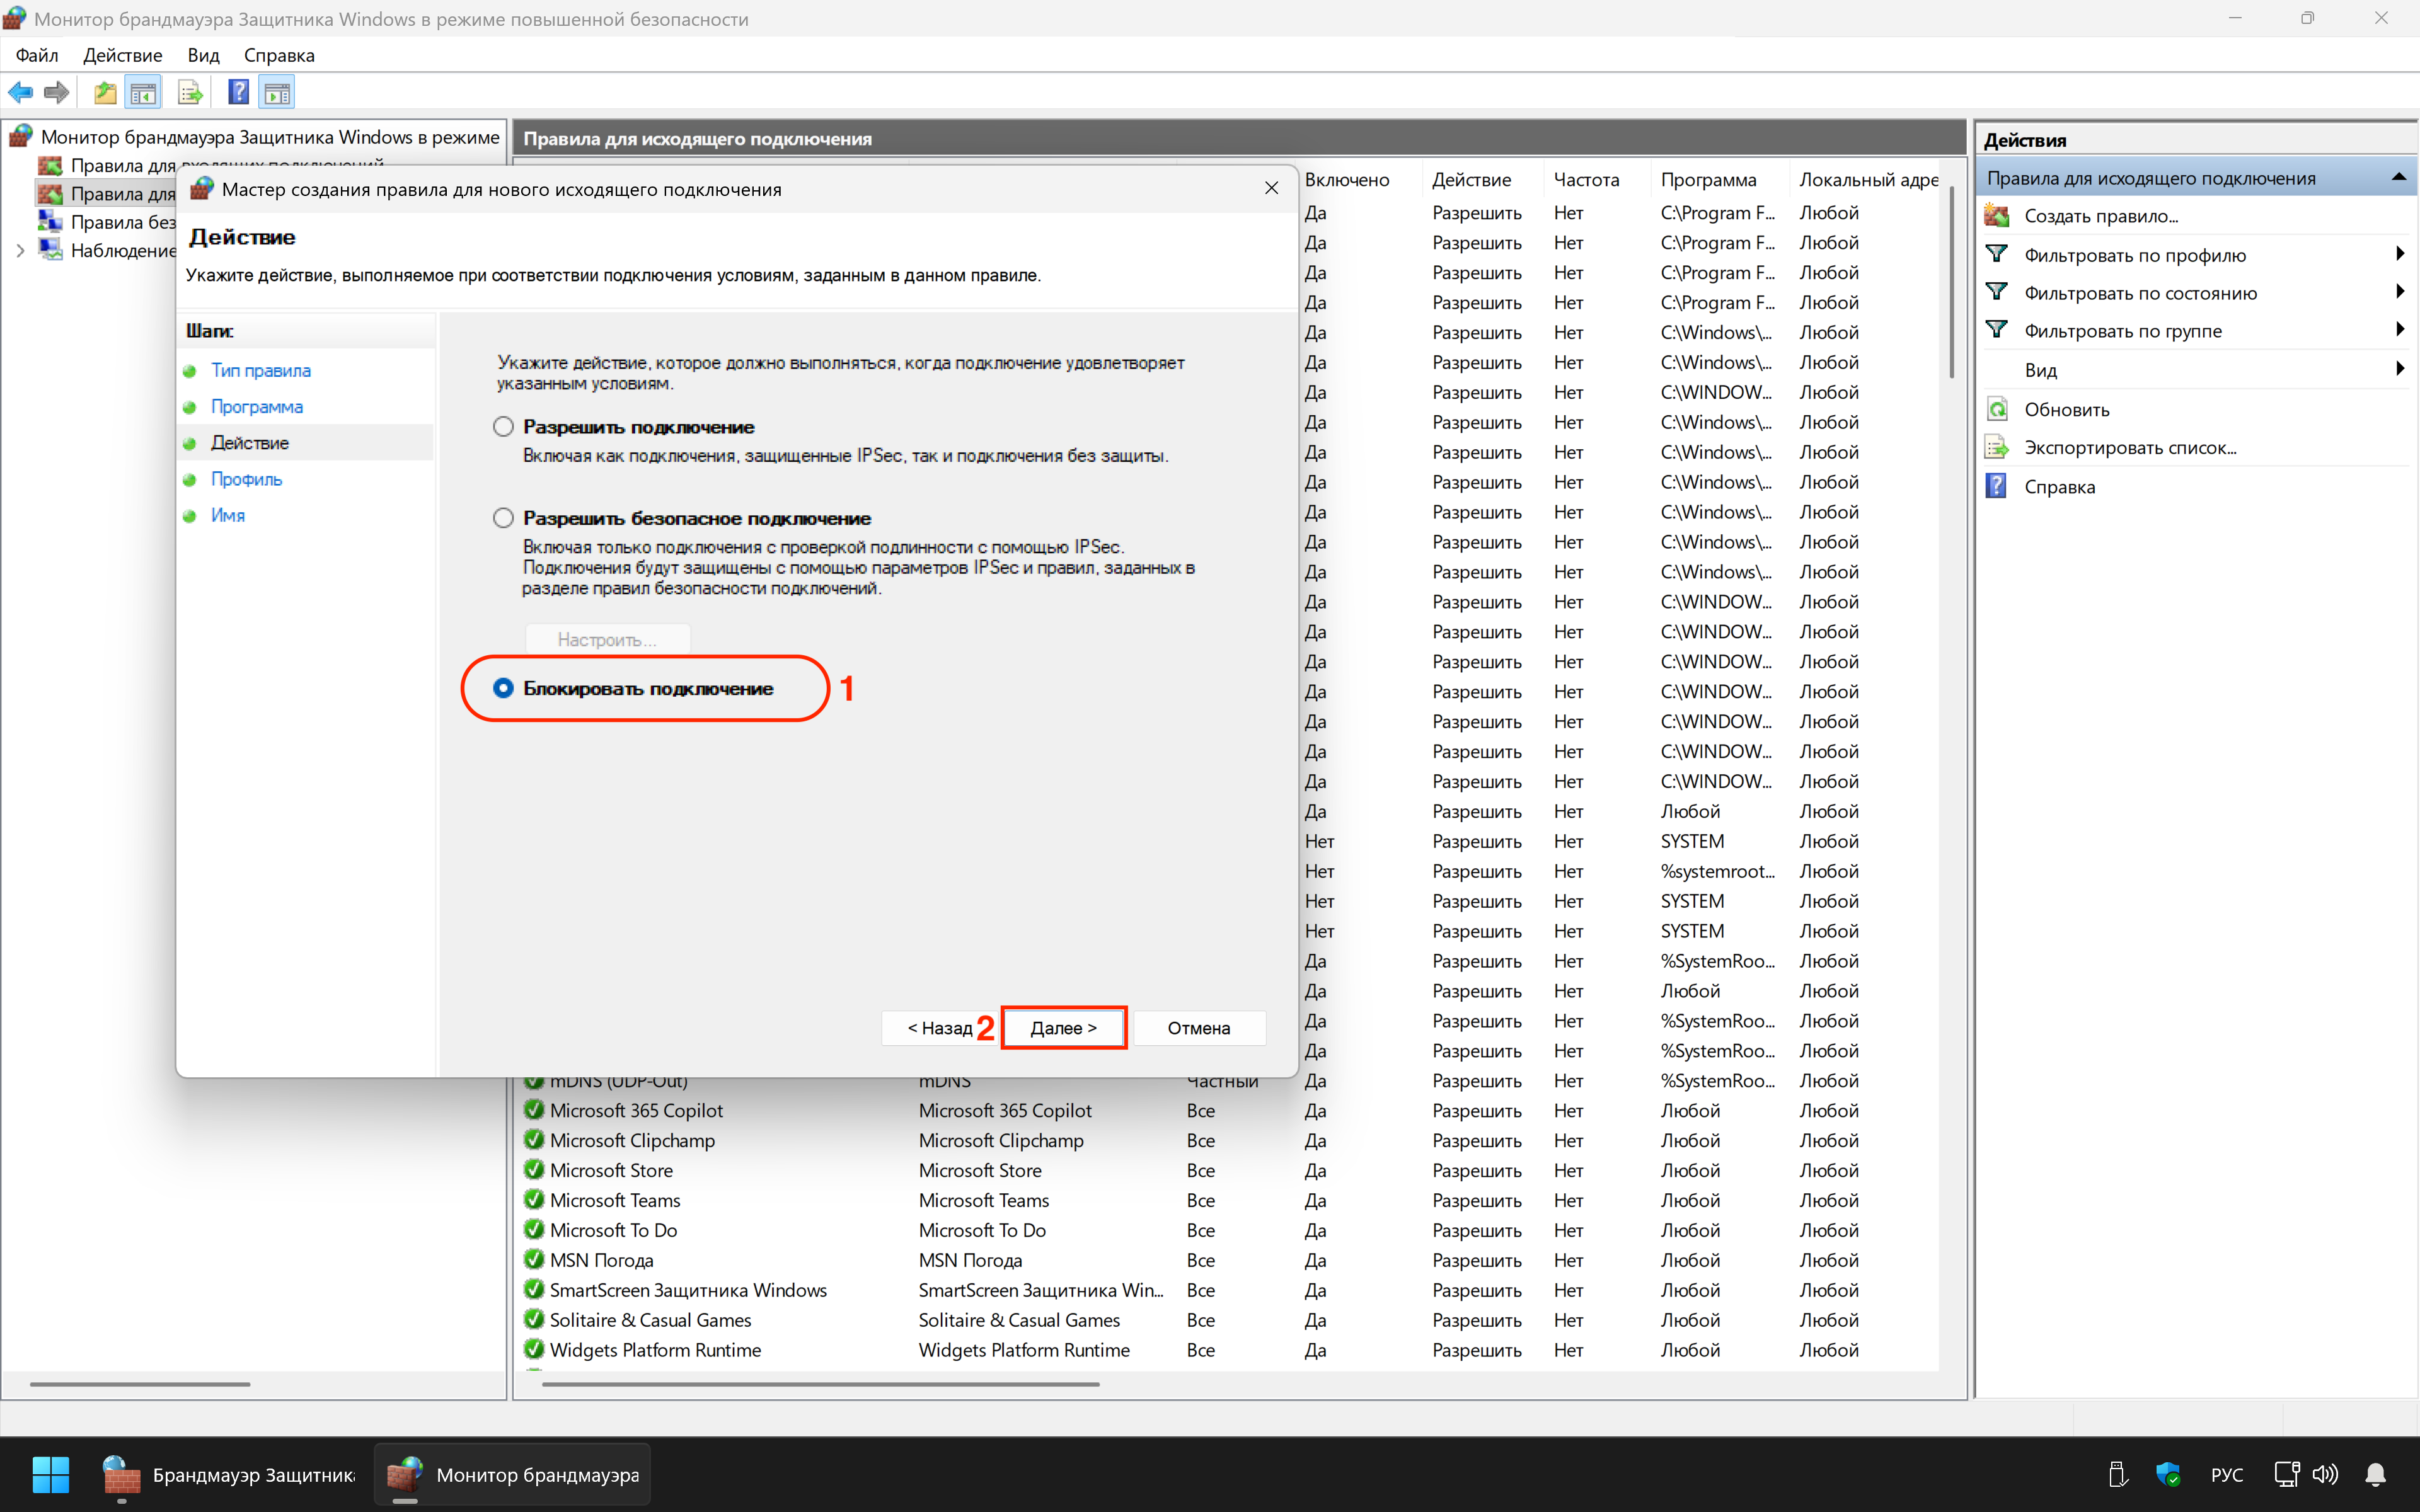Click the Windows Start button on the taskbar
The height and width of the screenshot is (1512, 2420).
(50, 1474)
